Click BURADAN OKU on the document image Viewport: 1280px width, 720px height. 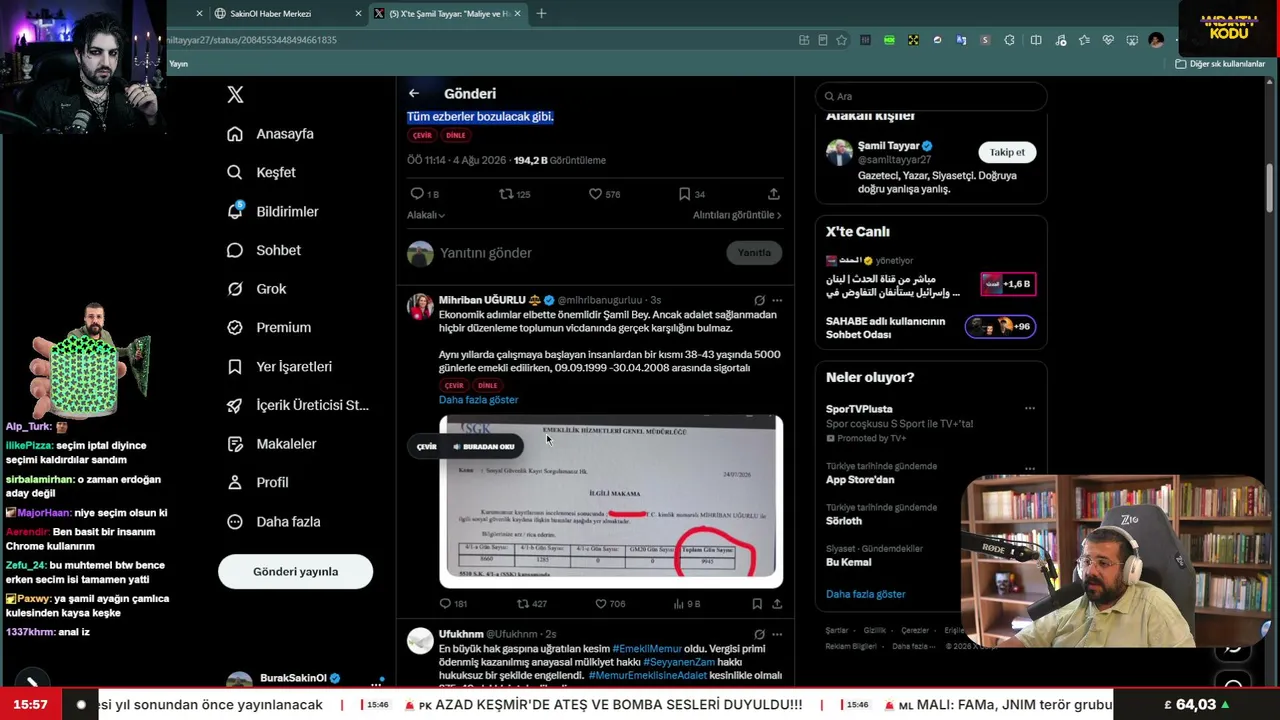pos(484,447)
